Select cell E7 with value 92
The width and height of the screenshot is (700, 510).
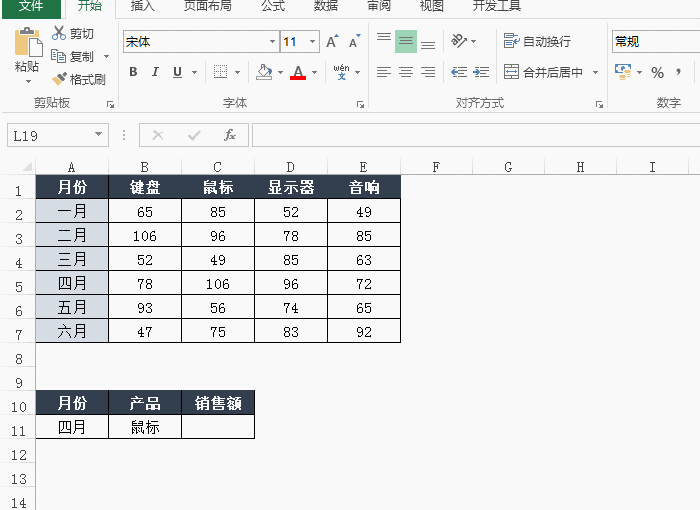tap(364, 331)
